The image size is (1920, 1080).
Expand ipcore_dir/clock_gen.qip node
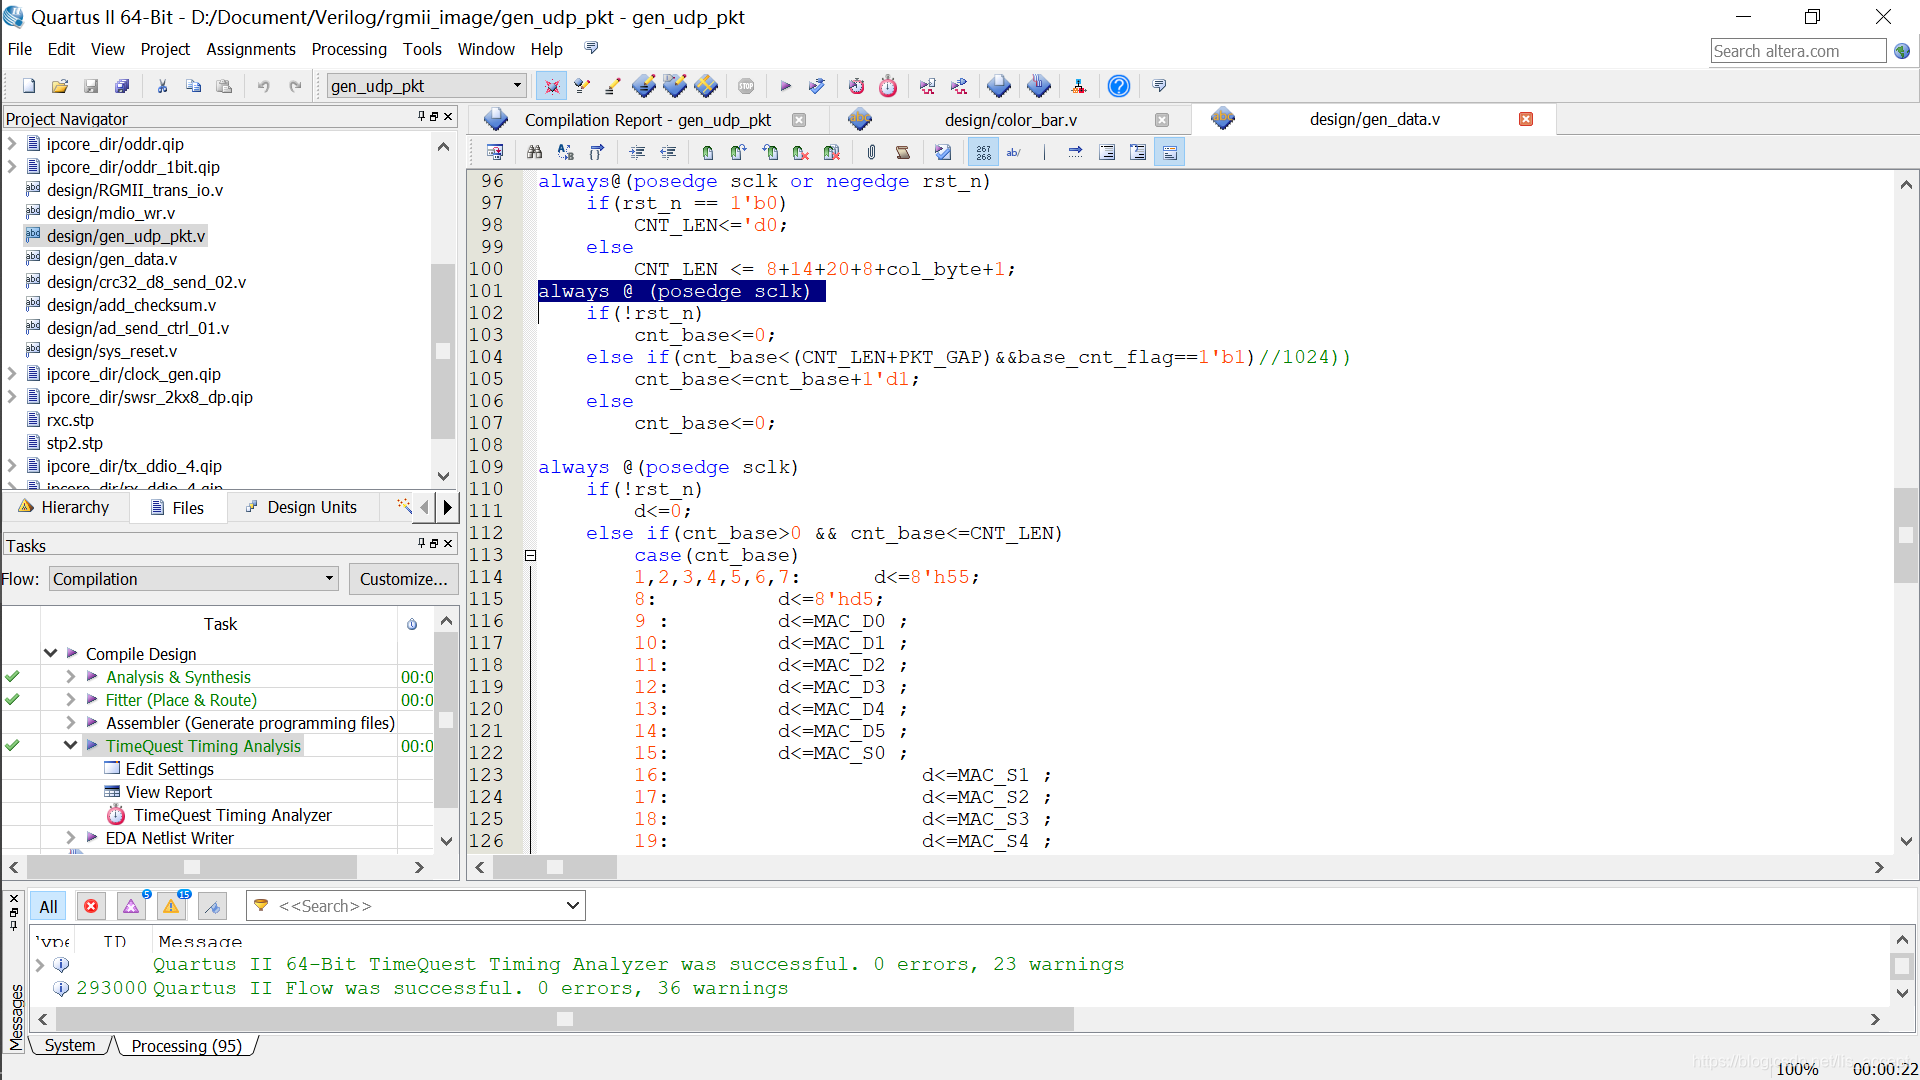(x=12, y=374)
